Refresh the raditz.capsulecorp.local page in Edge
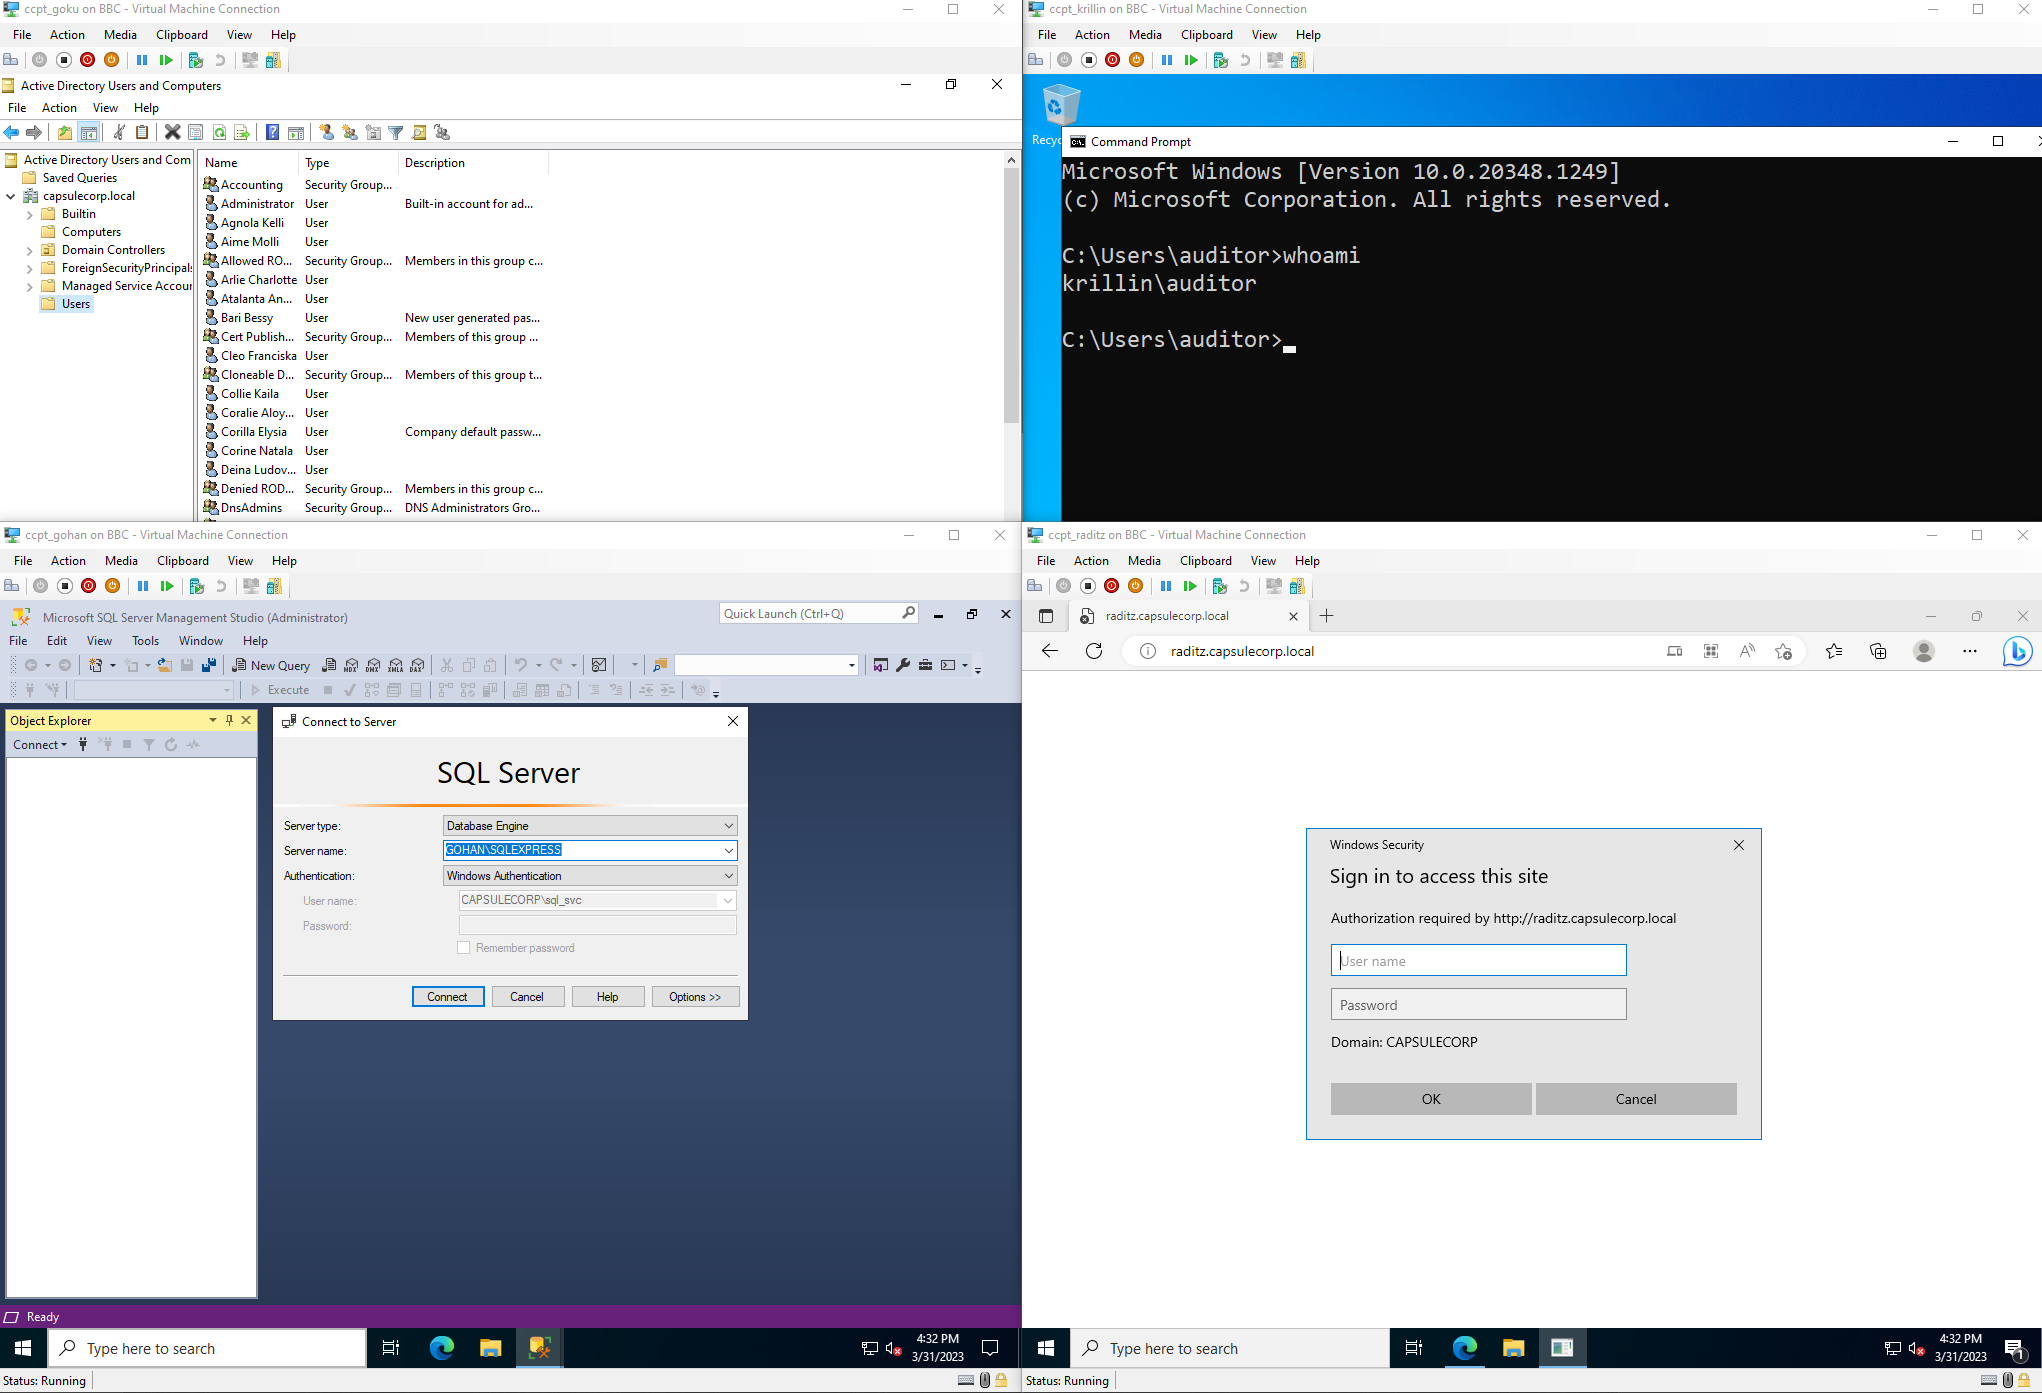This screenshot has width=2042, height=1393. click(x=1094, y=651)
